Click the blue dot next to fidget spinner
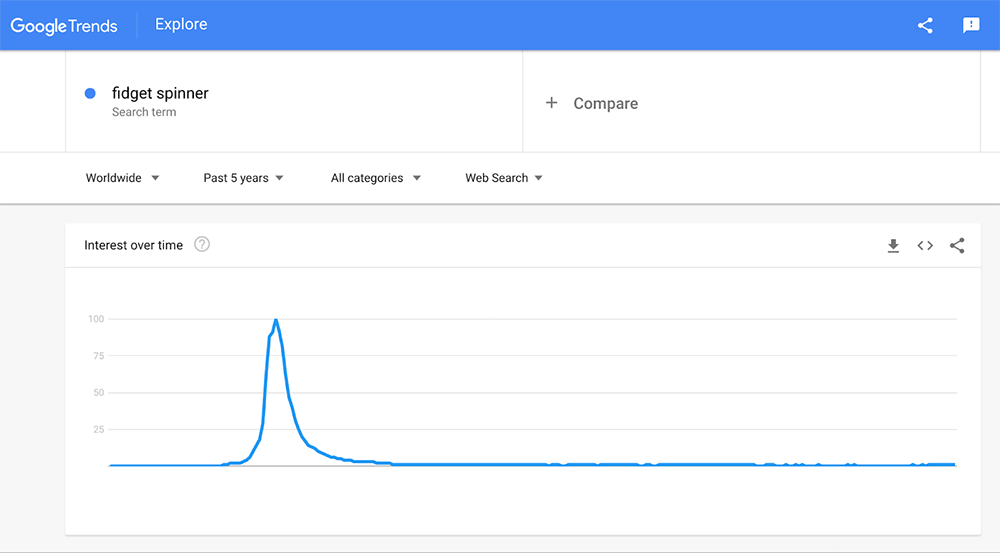Screen dimensions: 1000x553 pyautogui.click(x=90, y=93)
